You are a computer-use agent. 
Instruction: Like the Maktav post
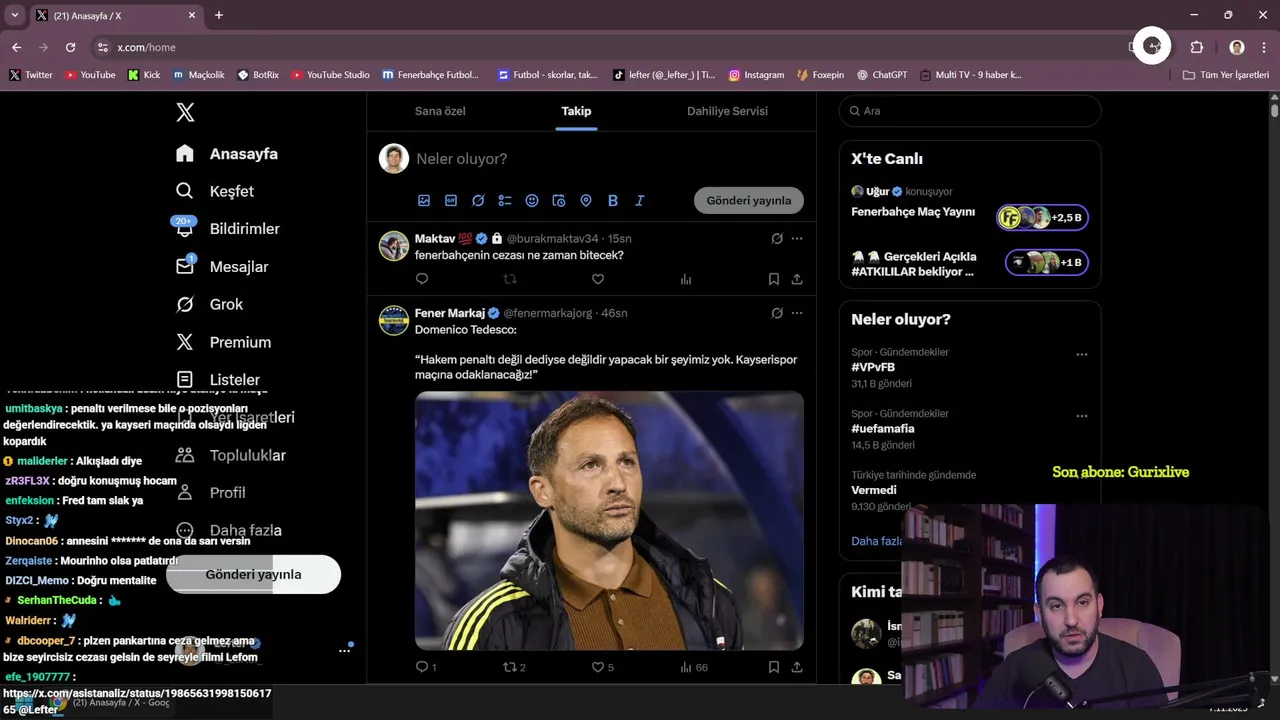598,279
